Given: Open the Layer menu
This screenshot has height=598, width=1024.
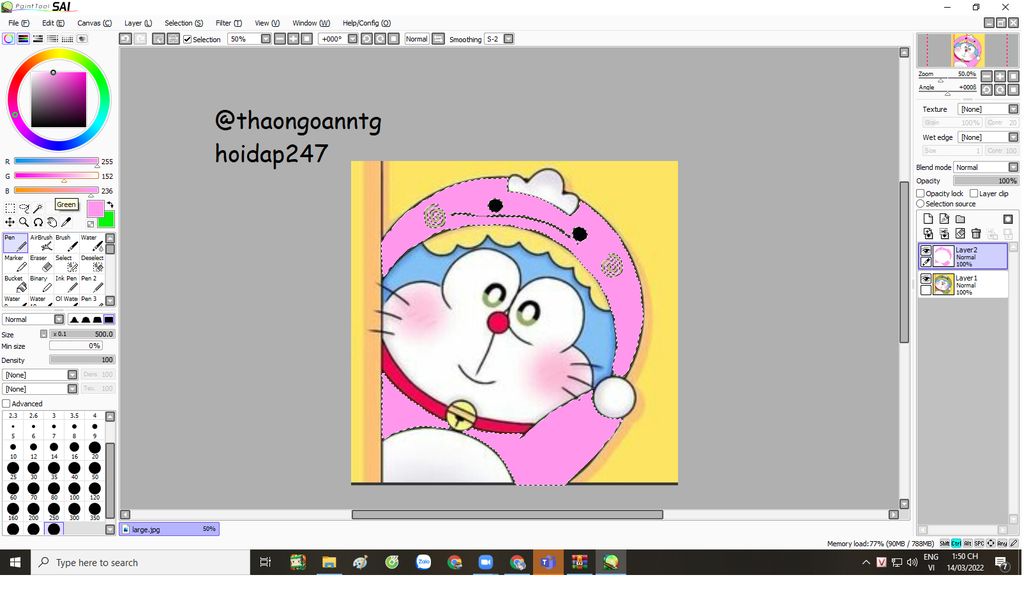Looking at the screenshot, I should [x=138, y=23].
